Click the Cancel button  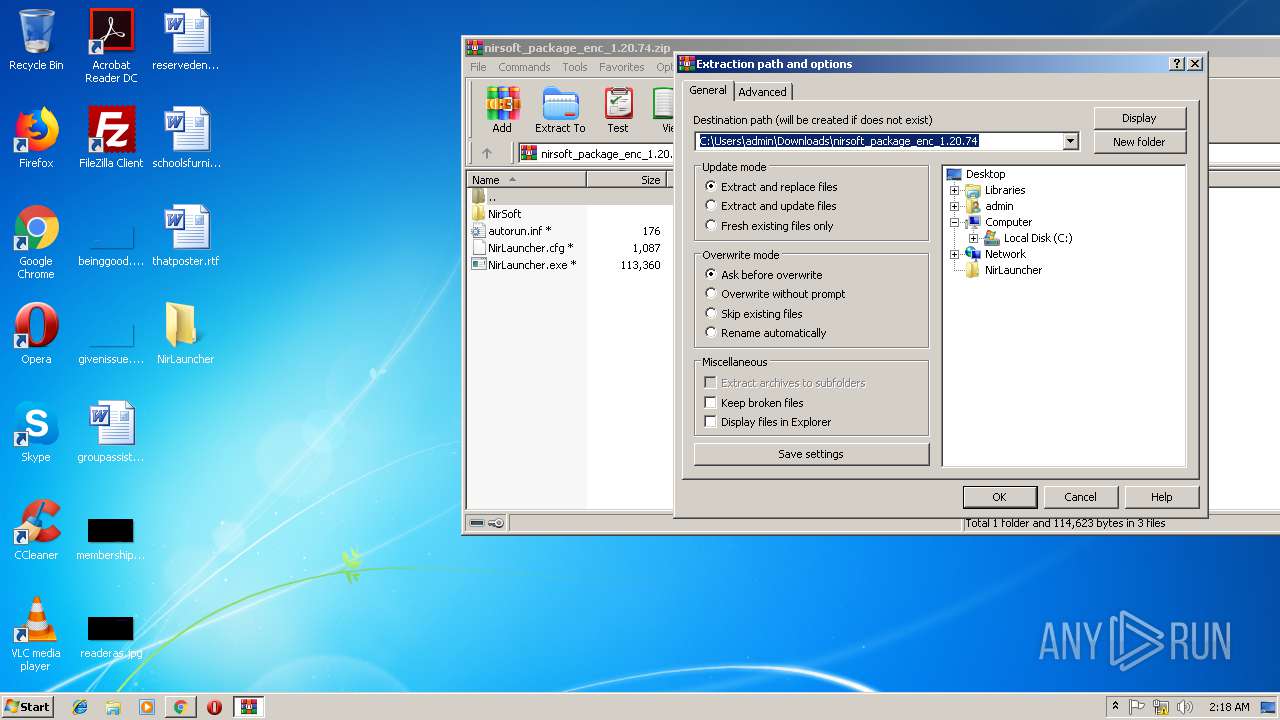(x=1080, y=497)
